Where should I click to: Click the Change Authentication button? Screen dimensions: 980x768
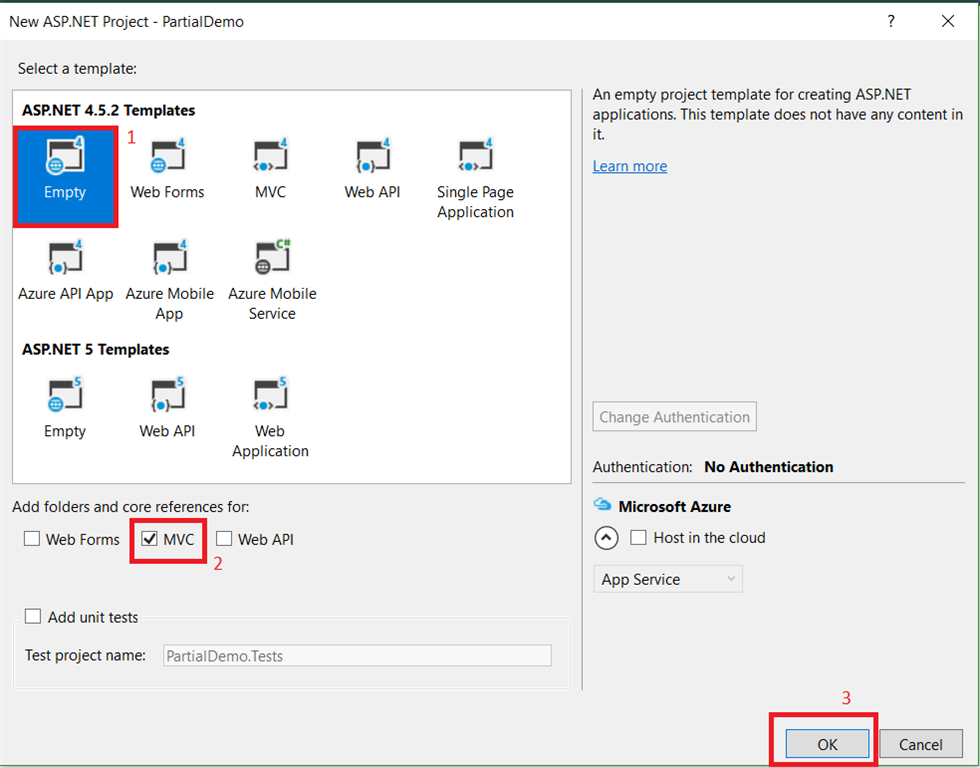pyautogui.click(x=674, y=416)
